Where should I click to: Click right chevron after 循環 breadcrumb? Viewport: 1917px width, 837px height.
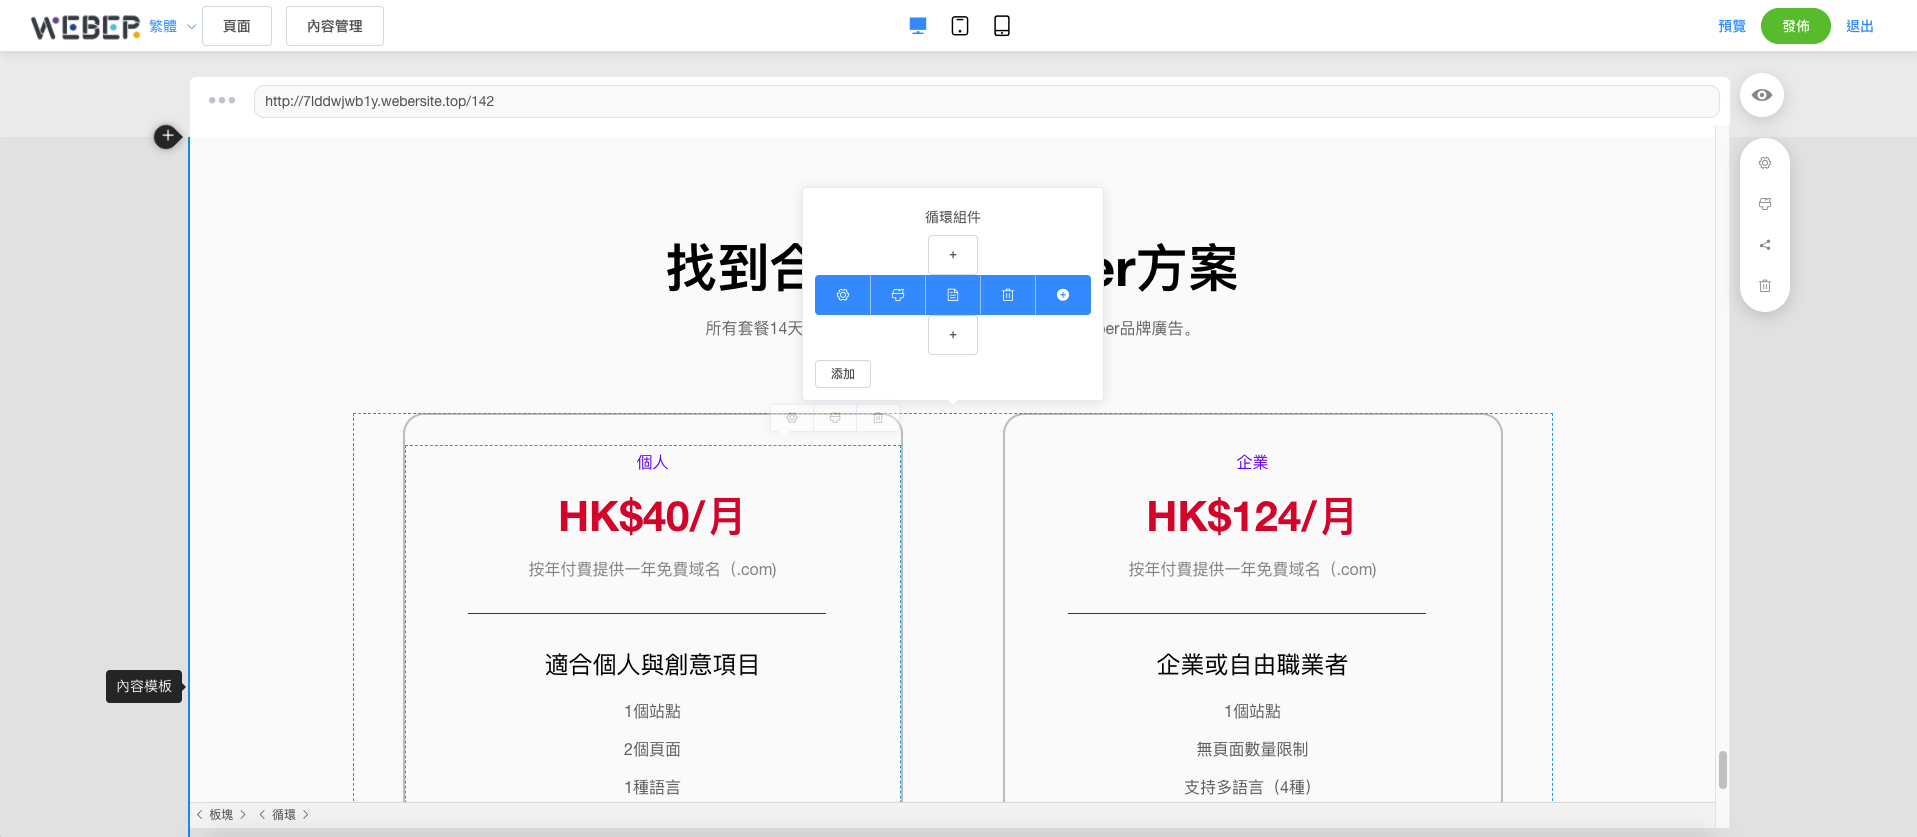click(x=306, y=815)
